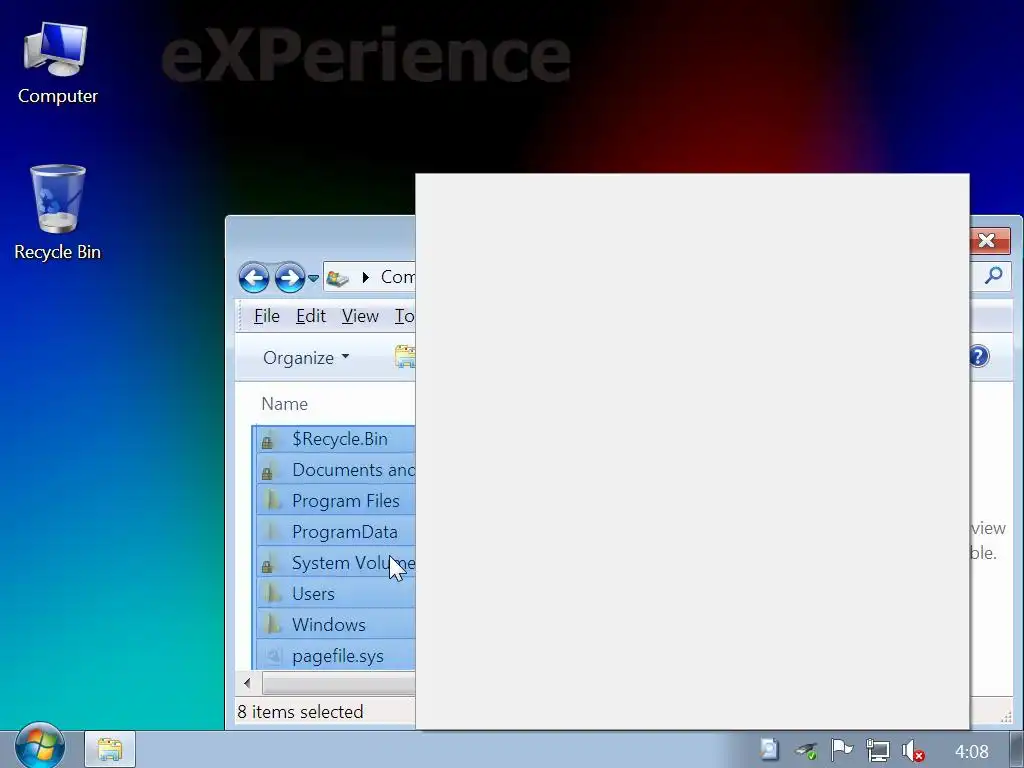Open the Organize dropdown
The image size is (1024, 768).
click(306, 358)
